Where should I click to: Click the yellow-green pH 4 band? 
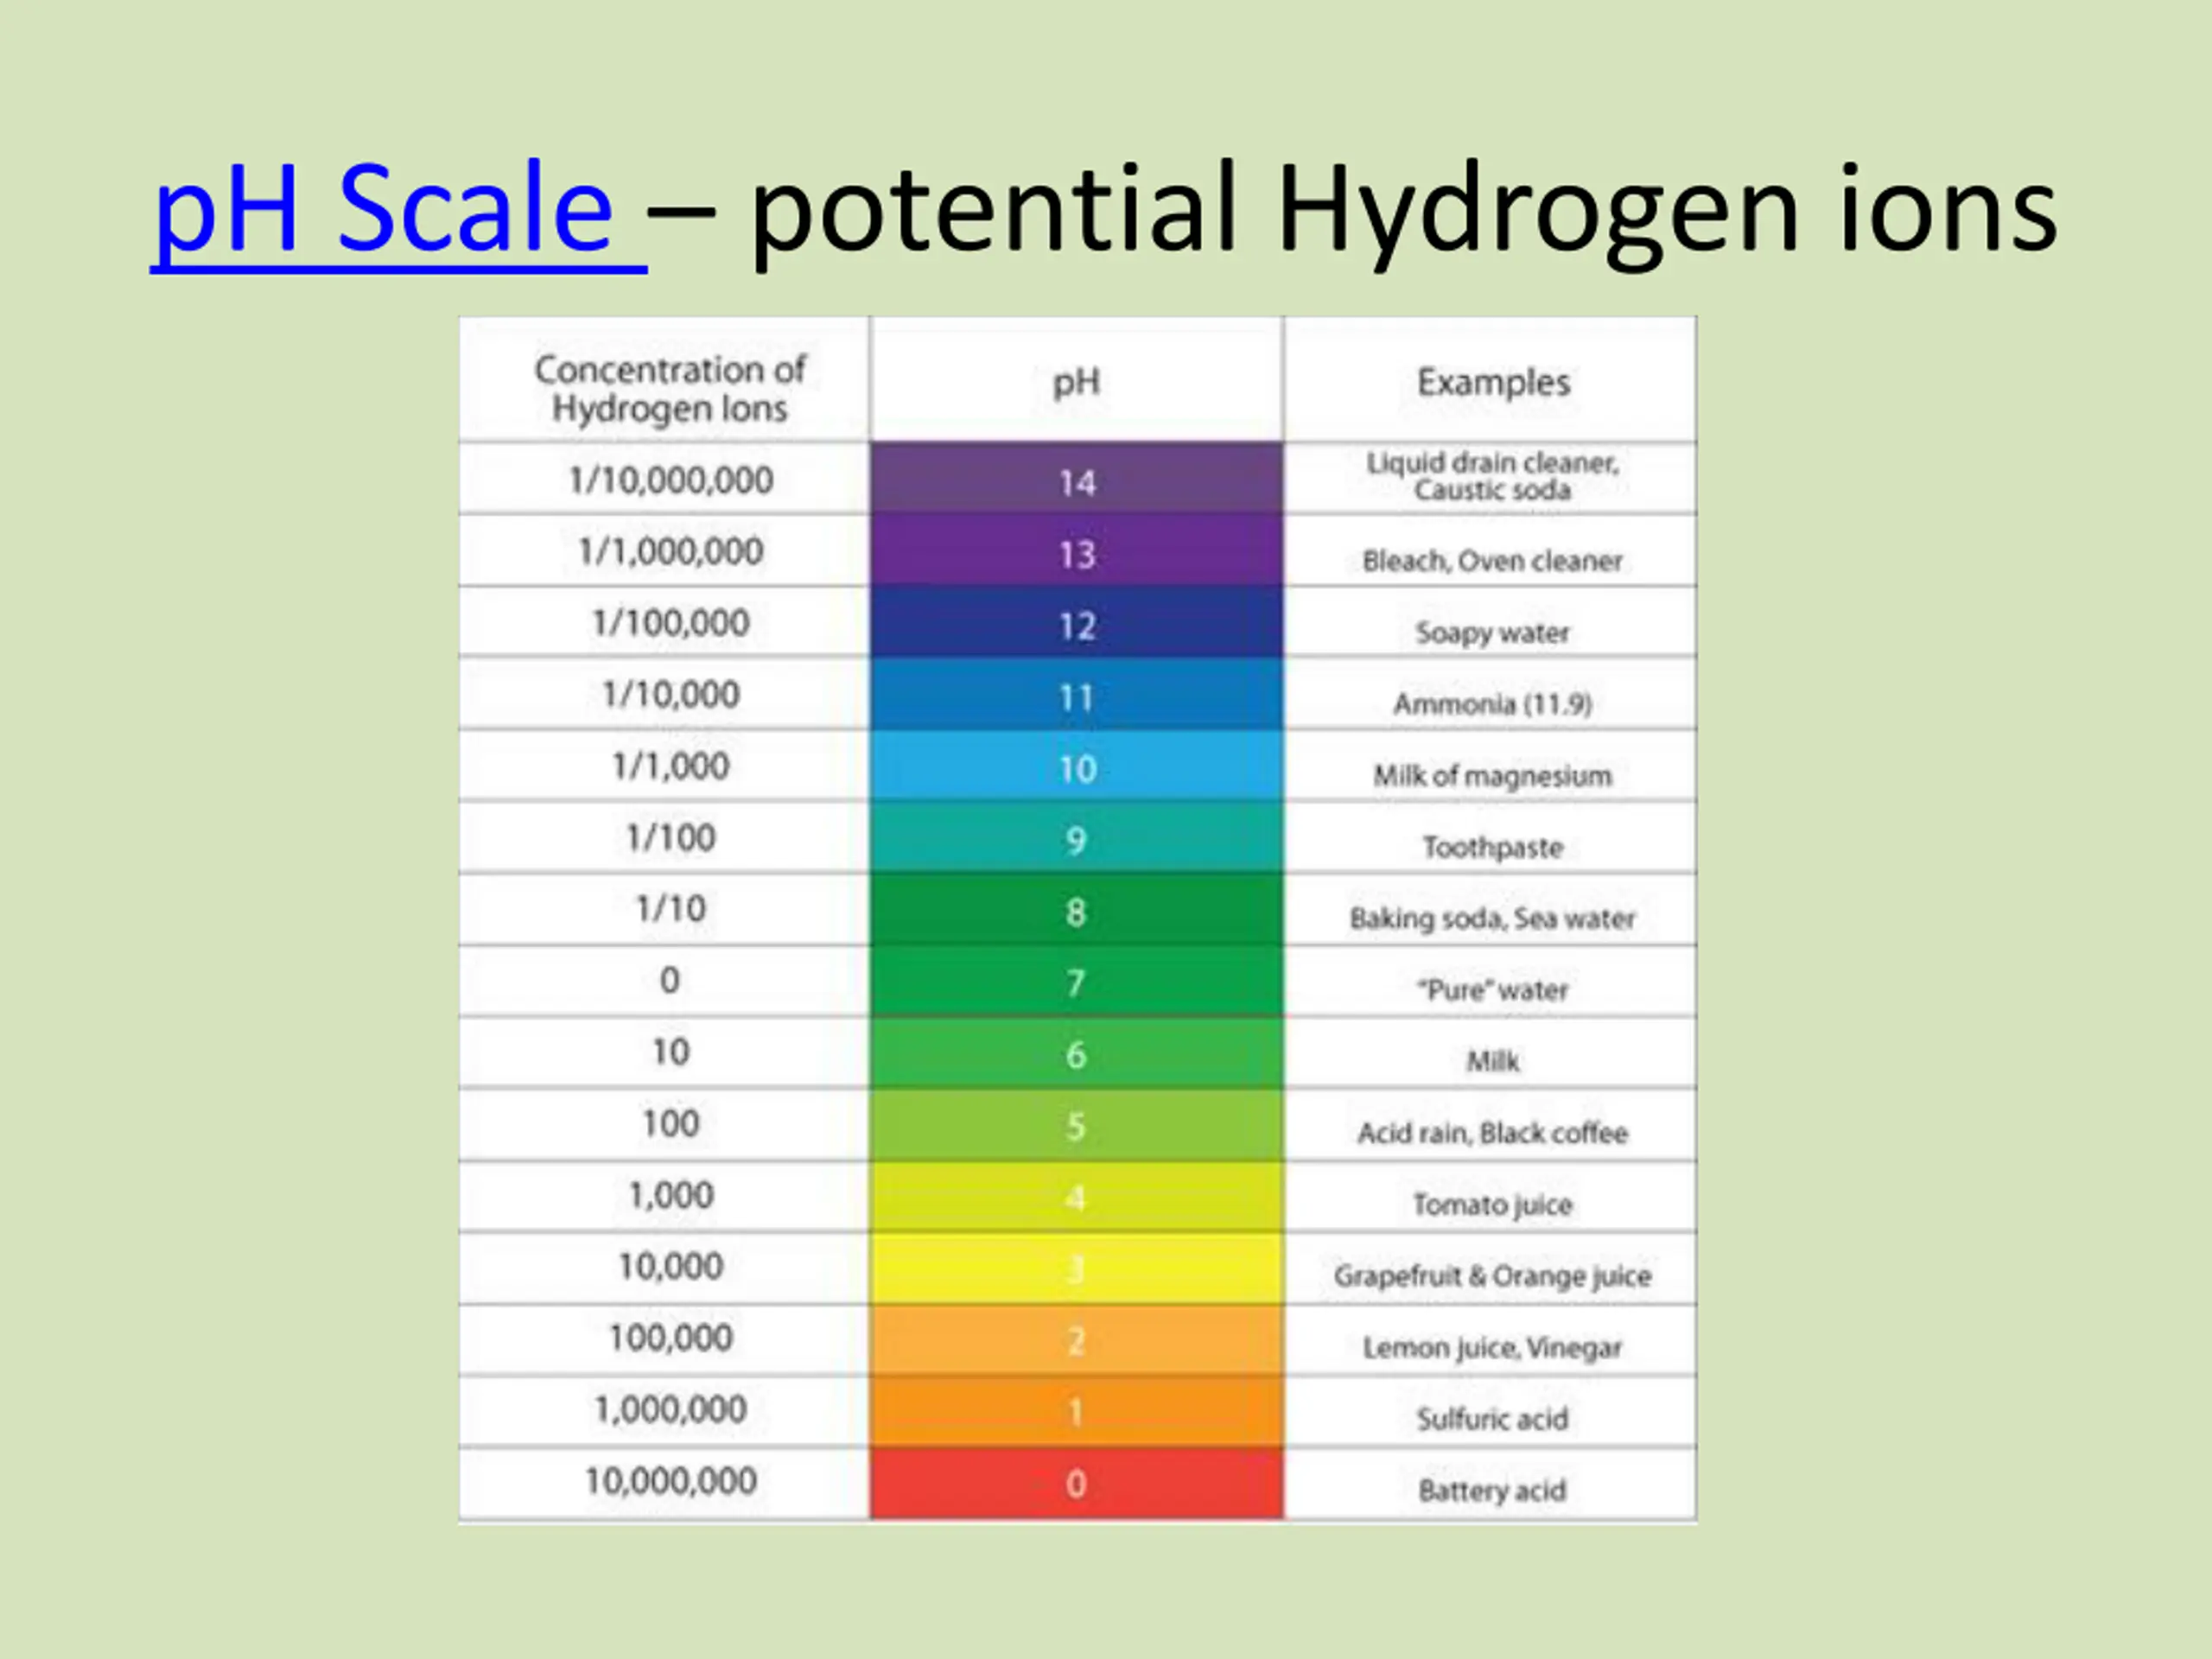(1077, 1197)
